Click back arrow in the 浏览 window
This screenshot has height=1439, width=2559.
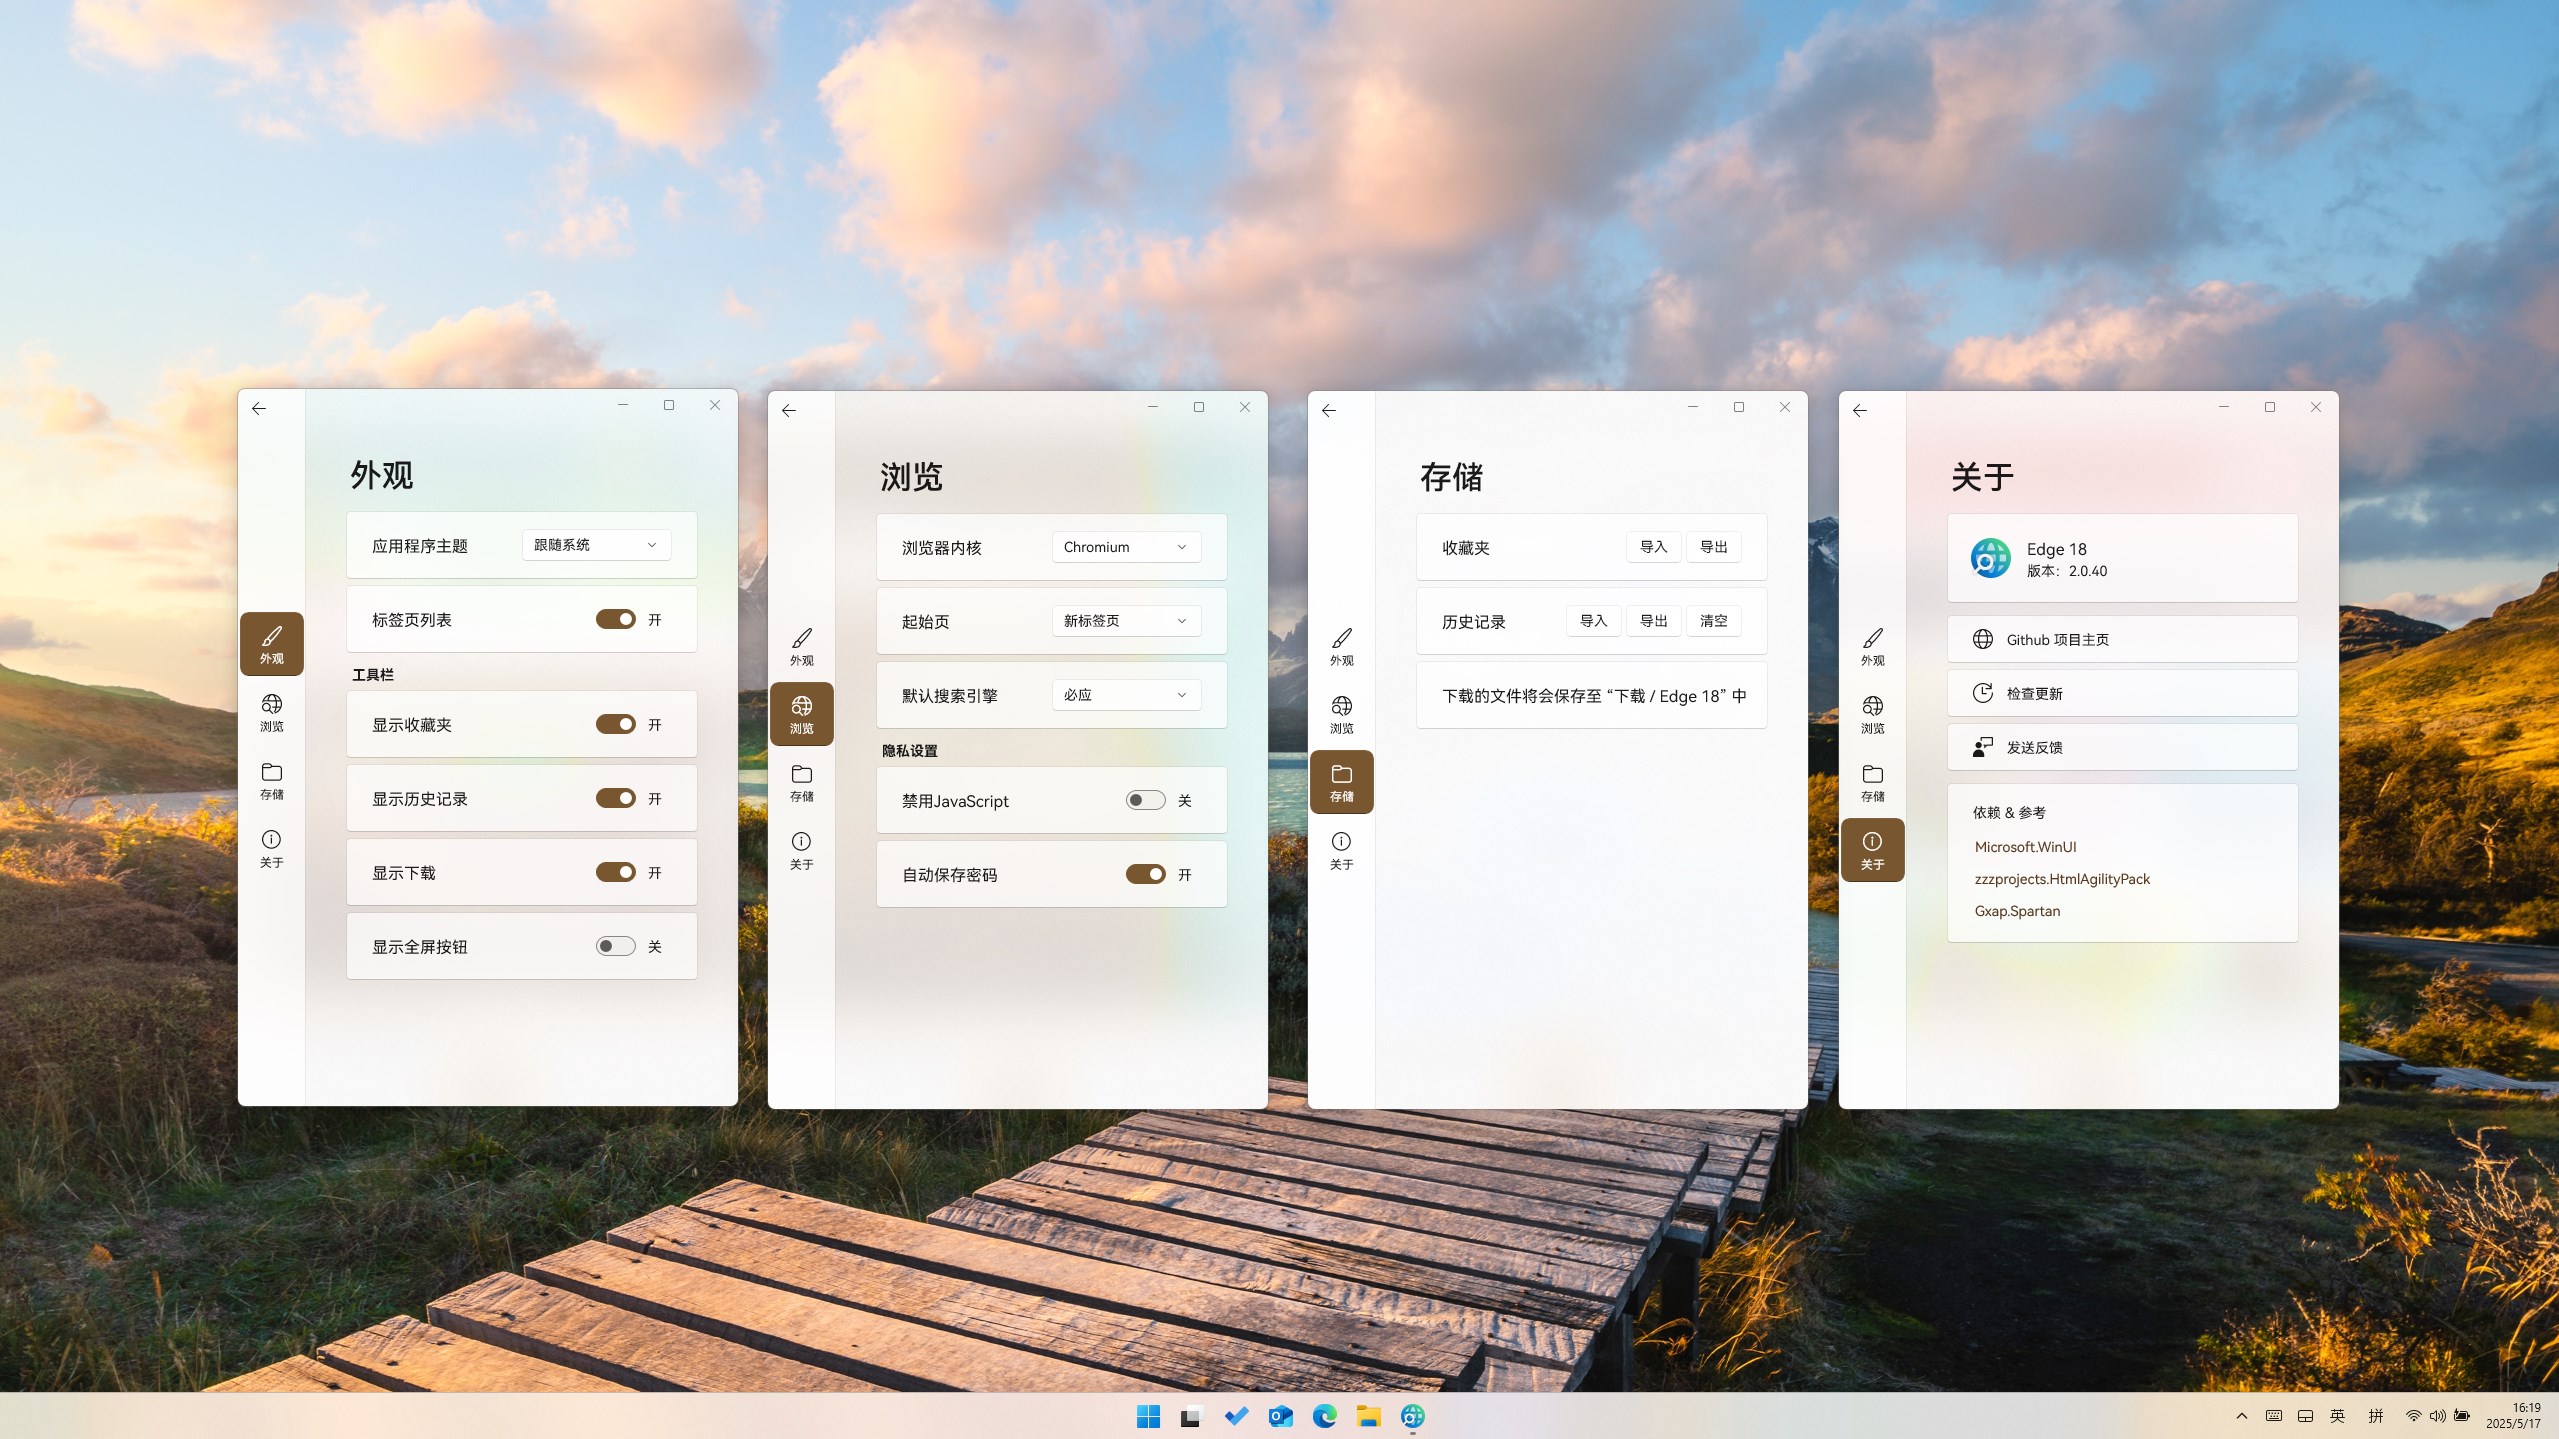coord(789,410)
